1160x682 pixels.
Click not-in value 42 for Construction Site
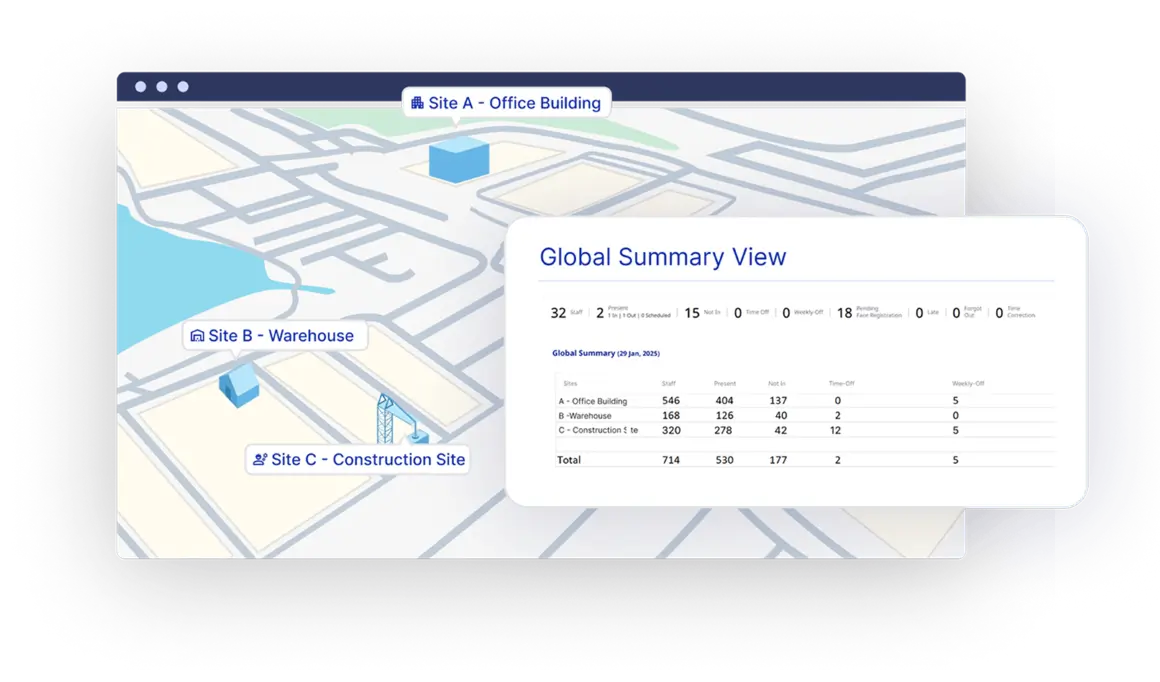point(780,431)
